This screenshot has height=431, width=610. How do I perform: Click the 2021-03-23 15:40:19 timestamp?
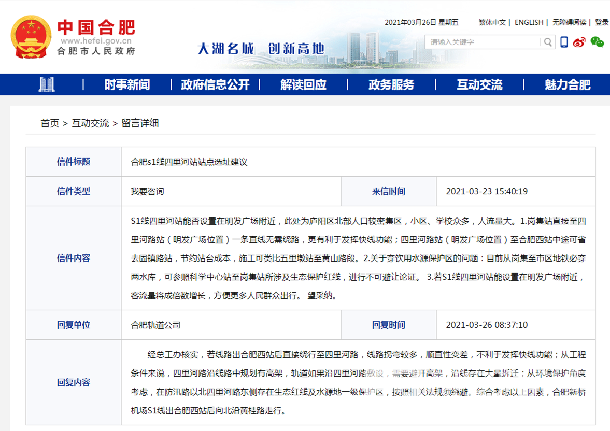487,191
